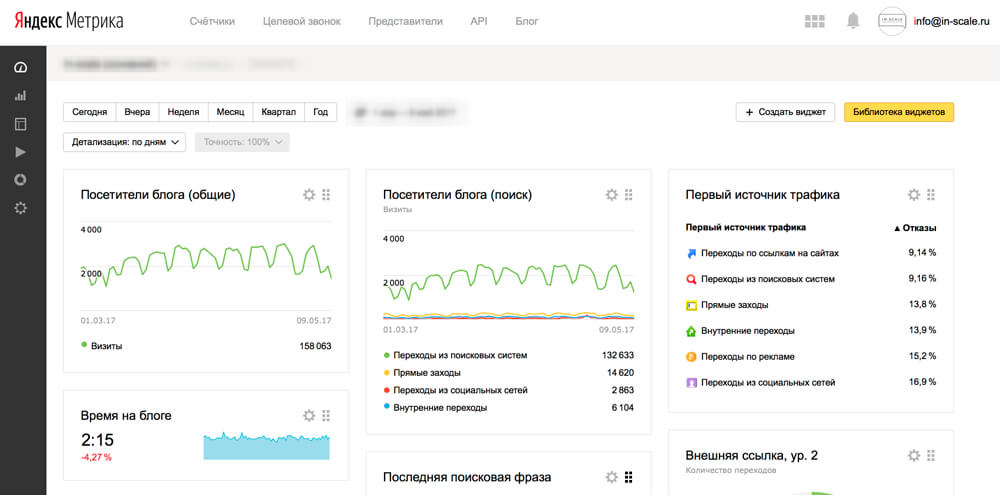
Task: Open sidebar settings gear icon
Action: 20,208
